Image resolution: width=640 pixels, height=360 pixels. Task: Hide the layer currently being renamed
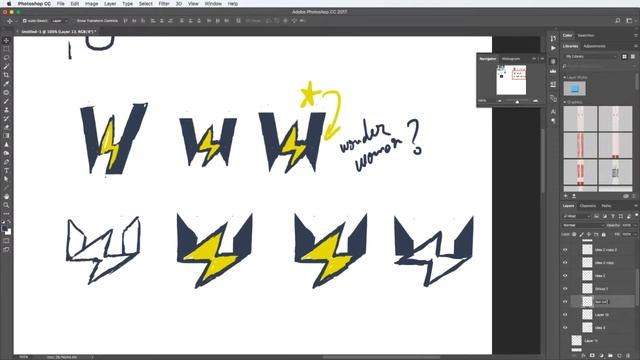point(565,302)
